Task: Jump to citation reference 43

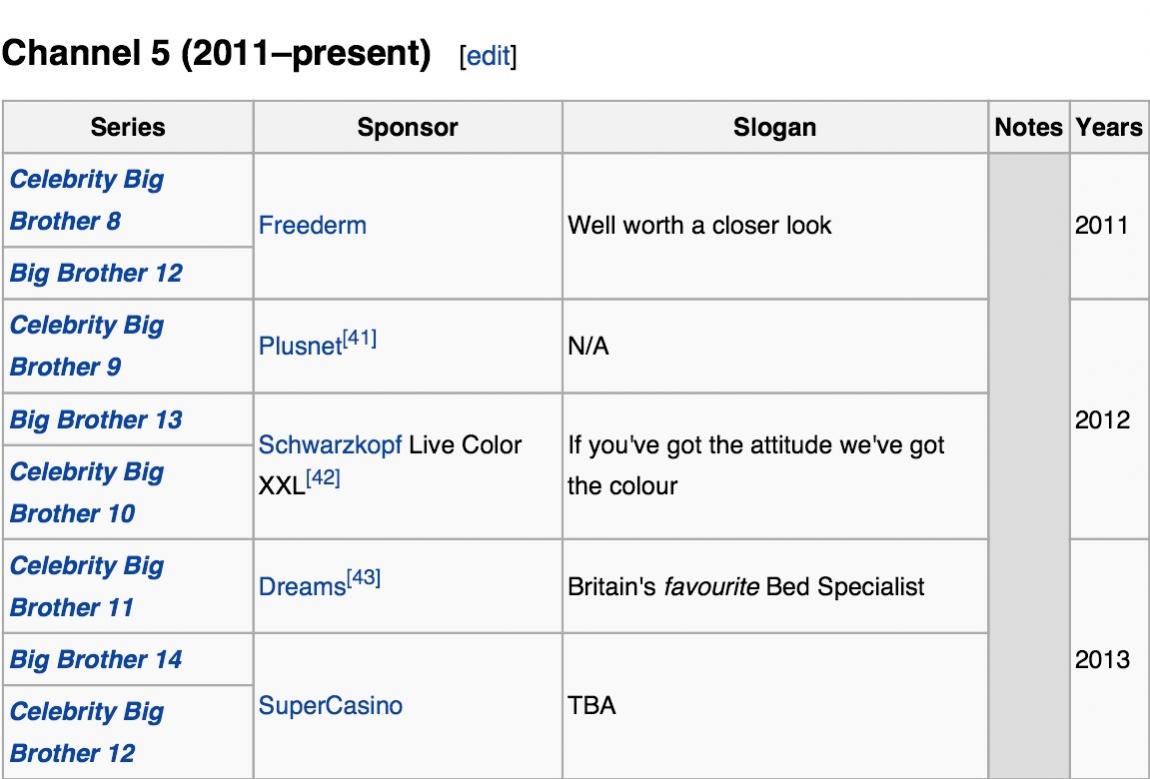Action: [362, 580]
